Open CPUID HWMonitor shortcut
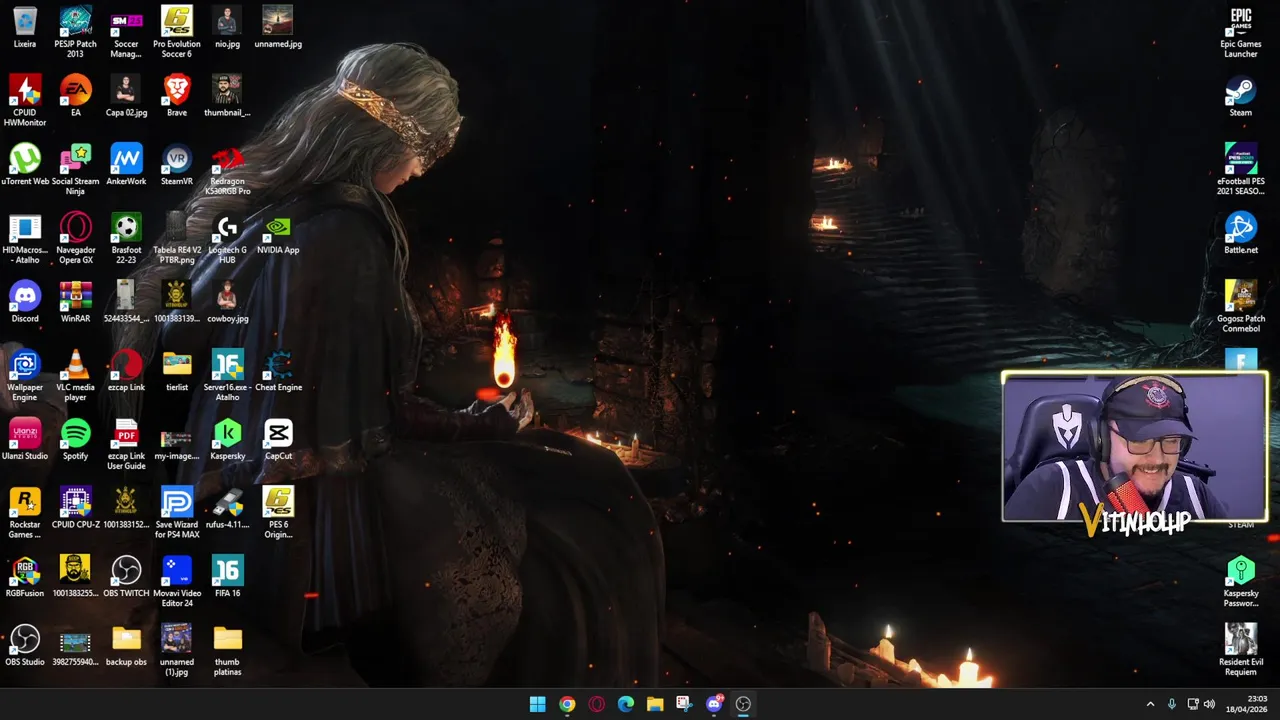The width and height of the screenshot is (1280, 720). (x=25, y=100)
